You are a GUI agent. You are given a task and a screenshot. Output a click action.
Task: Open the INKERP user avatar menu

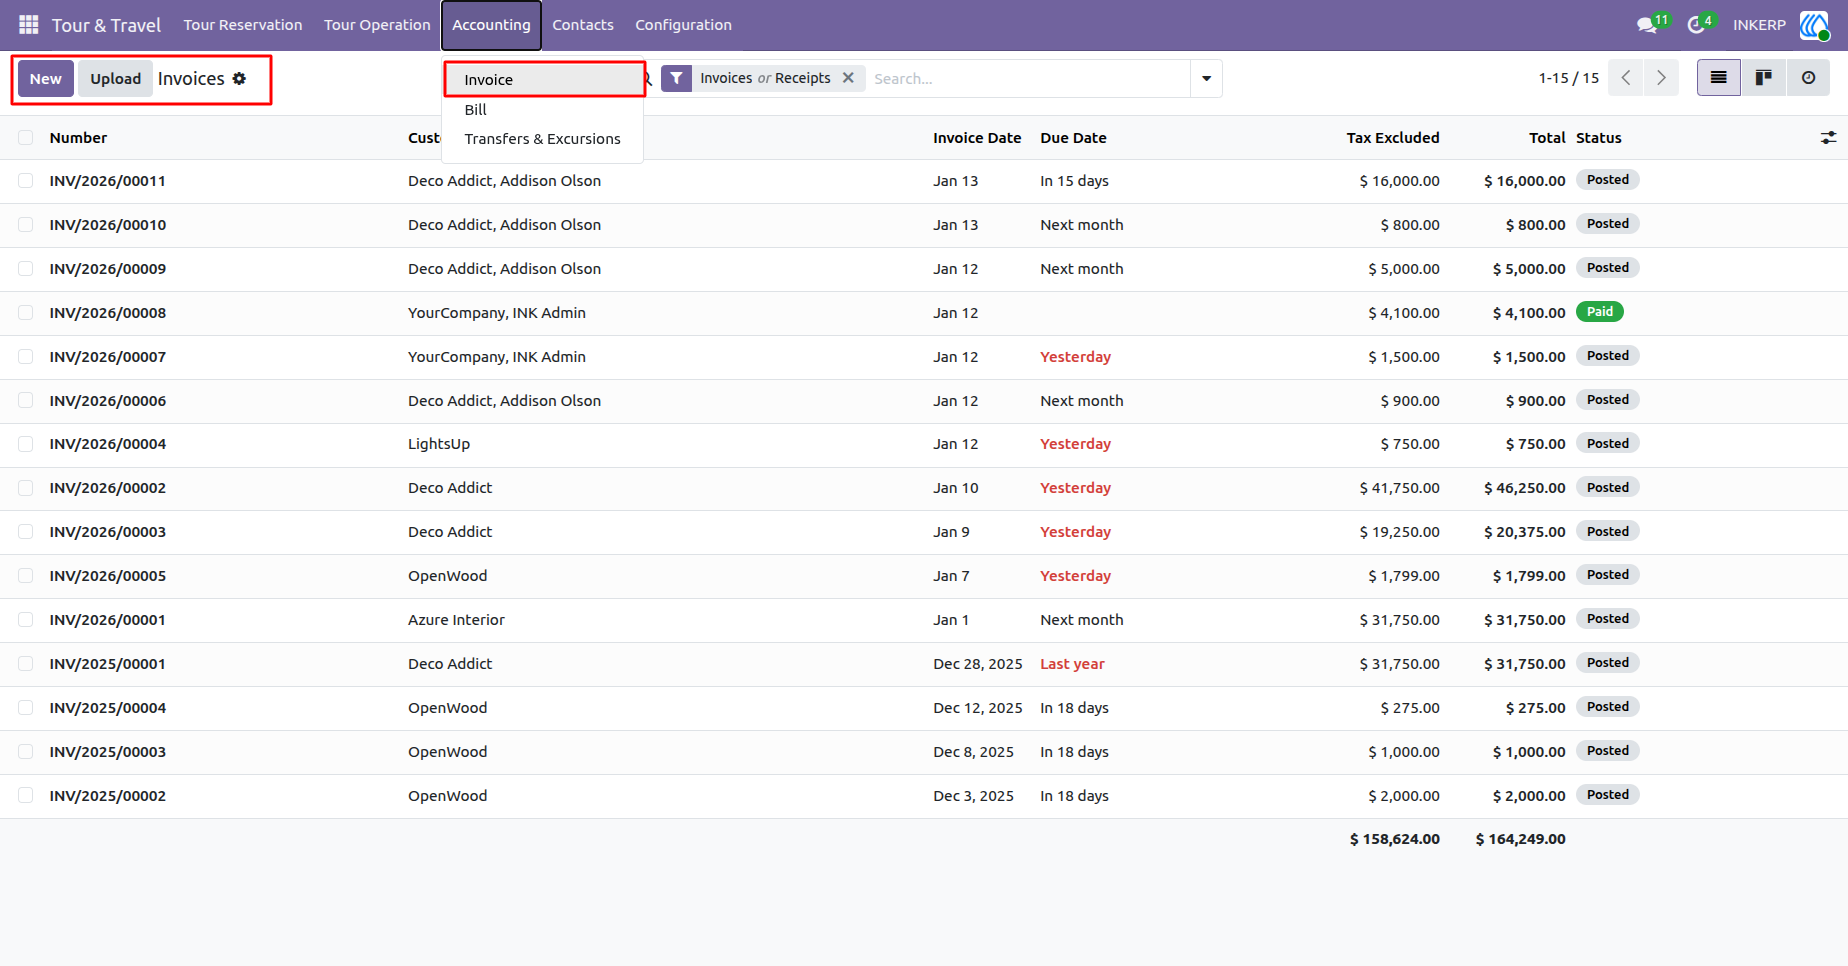click(x=1814, y=25)
